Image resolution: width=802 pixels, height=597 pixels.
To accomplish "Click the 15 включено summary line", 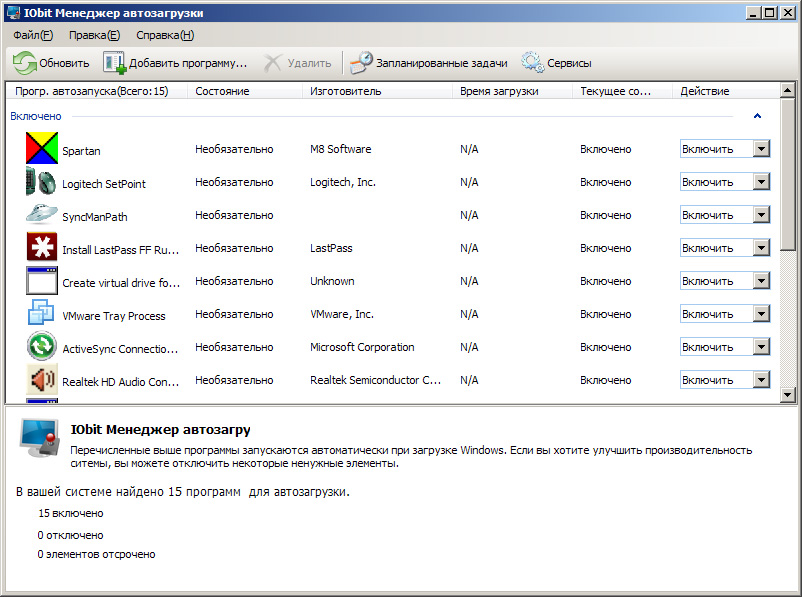I will (71, 513).
